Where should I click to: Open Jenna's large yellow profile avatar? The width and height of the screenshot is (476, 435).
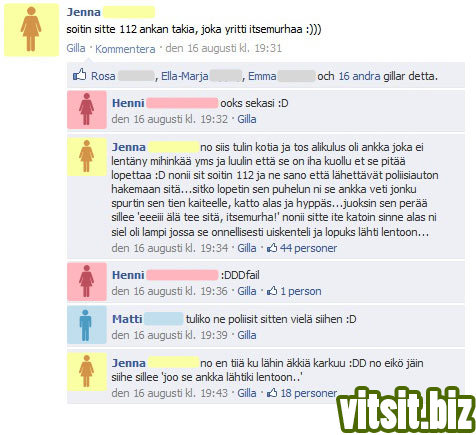click(x=31, y=30)
